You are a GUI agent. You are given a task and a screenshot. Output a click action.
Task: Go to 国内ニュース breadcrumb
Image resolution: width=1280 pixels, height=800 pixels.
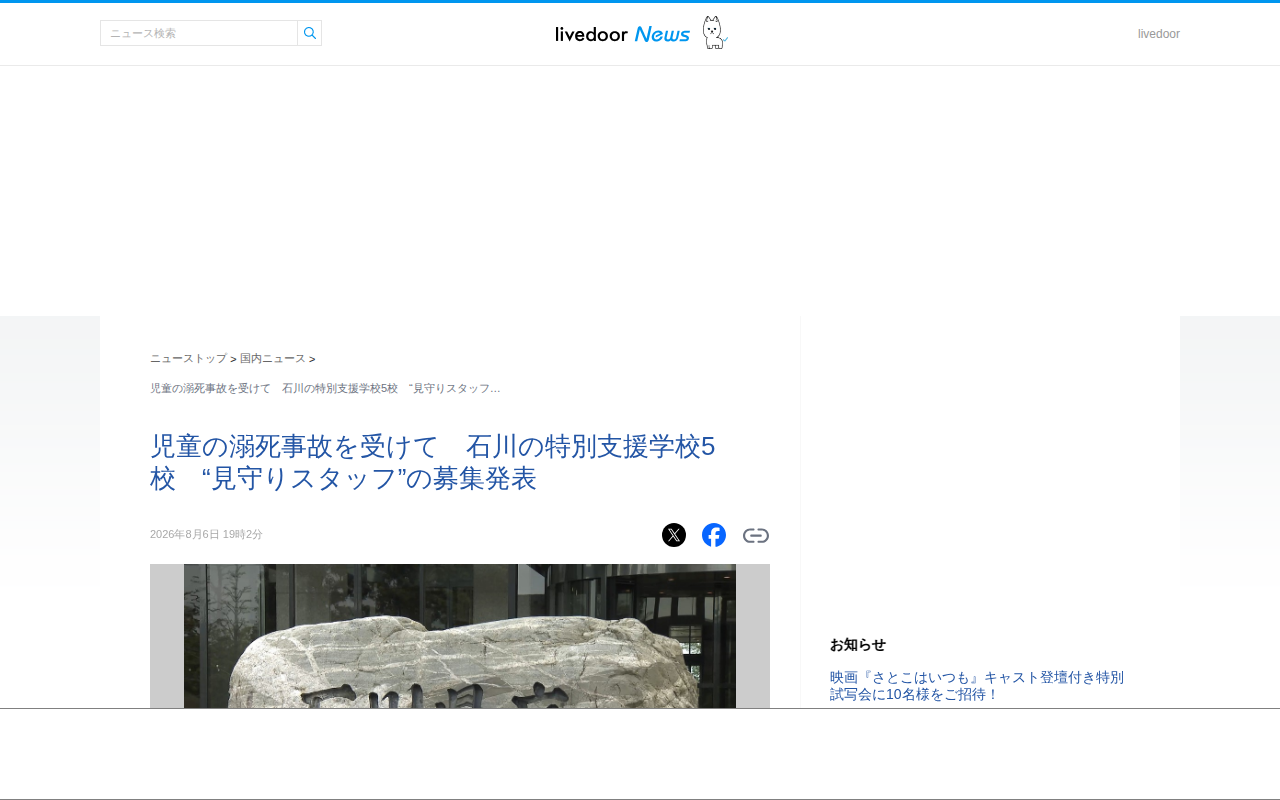(x=272, y=358)
